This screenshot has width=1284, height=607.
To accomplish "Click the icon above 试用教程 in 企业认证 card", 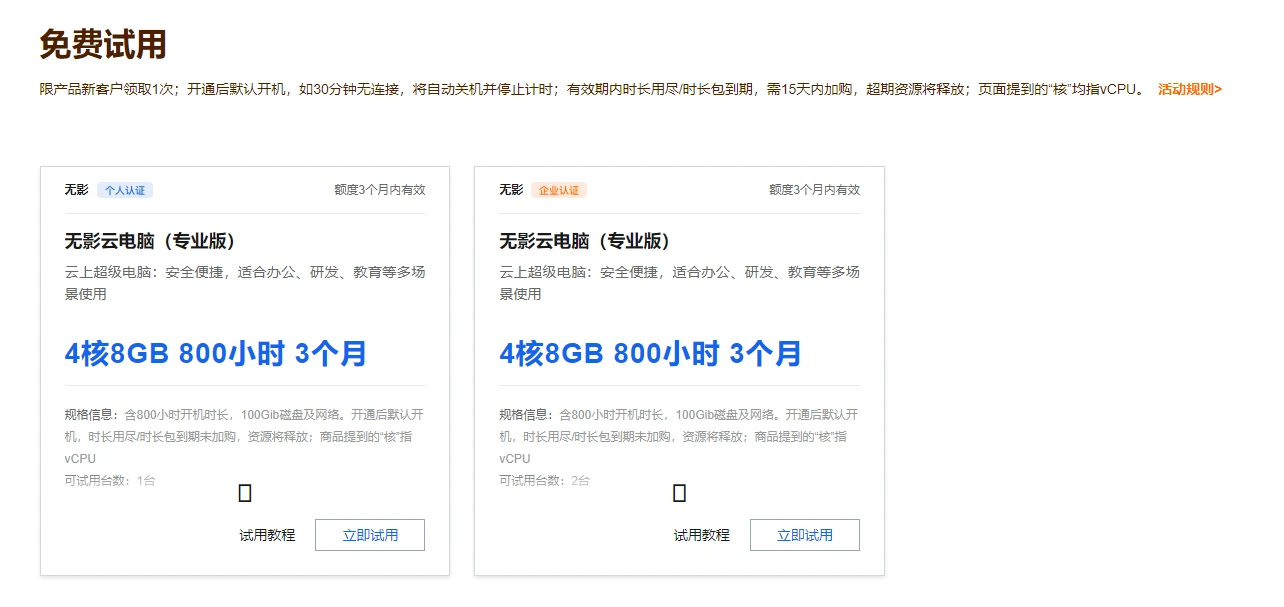I will pyautogui.click(x=680, y=493).
